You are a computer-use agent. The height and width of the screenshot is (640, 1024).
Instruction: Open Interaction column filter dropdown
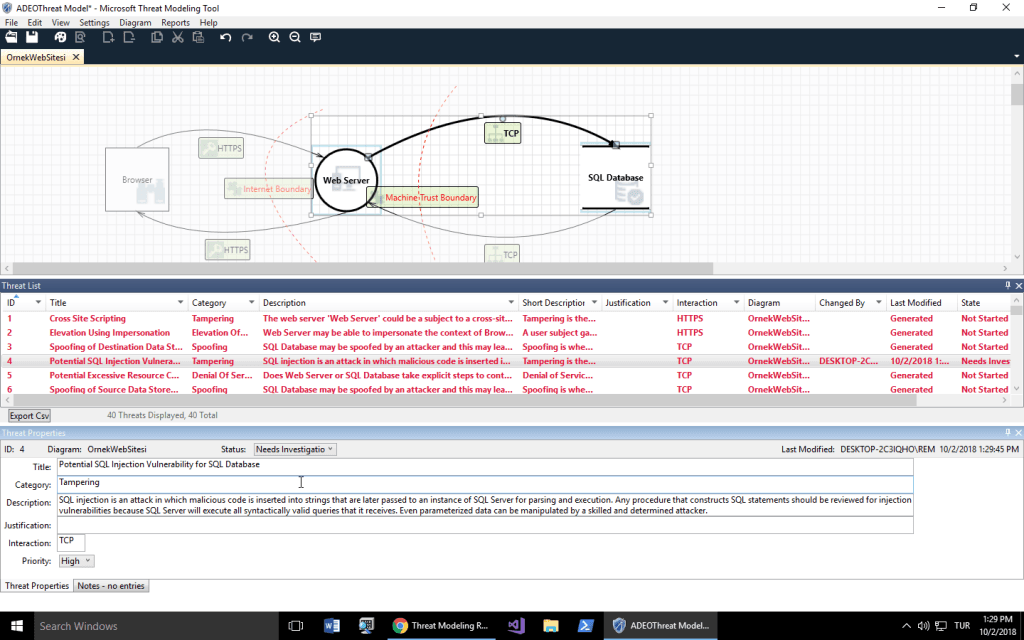(736, 302)
